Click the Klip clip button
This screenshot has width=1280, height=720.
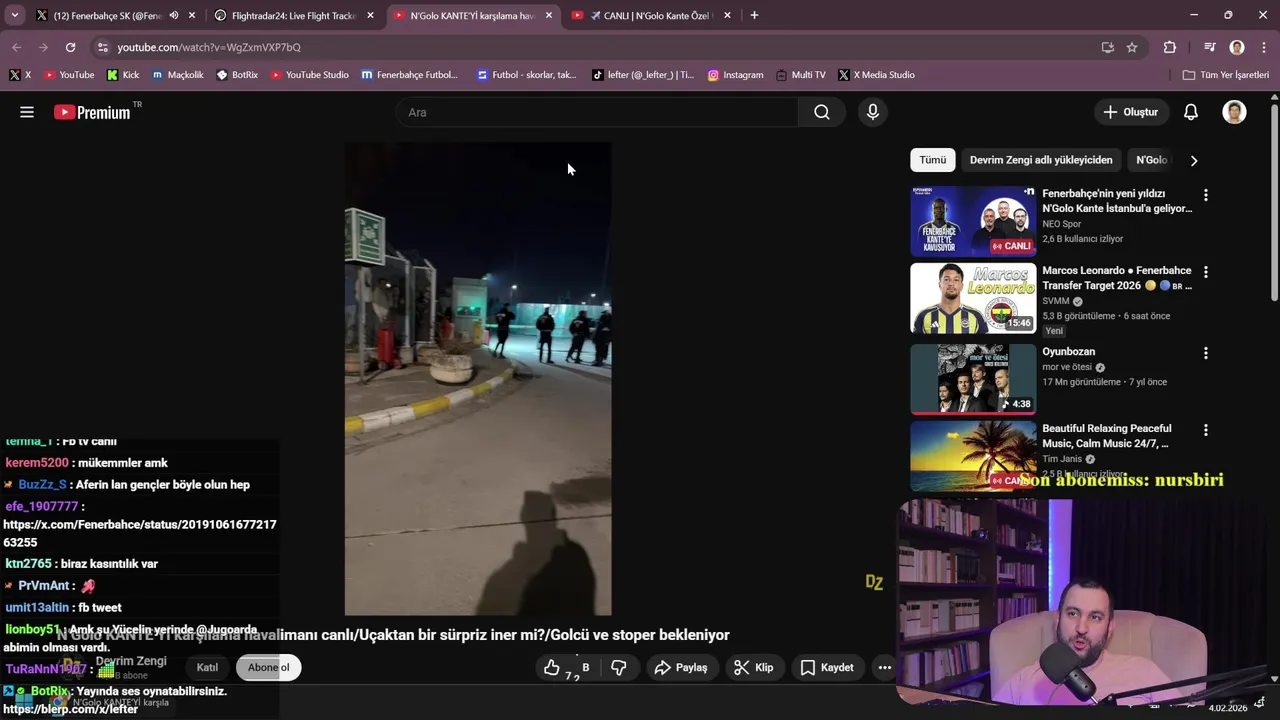point(754,667)
